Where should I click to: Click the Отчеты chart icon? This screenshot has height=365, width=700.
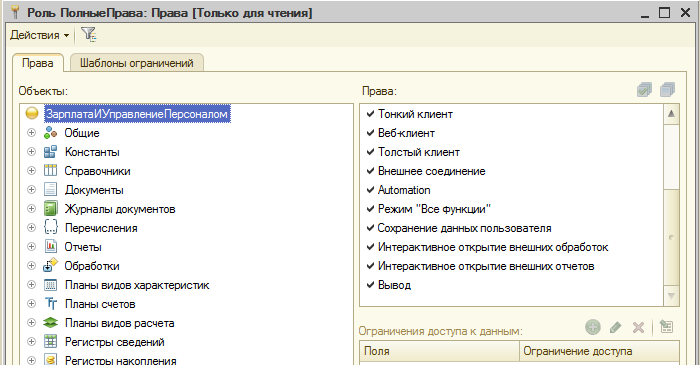click(x=50, y=246)
